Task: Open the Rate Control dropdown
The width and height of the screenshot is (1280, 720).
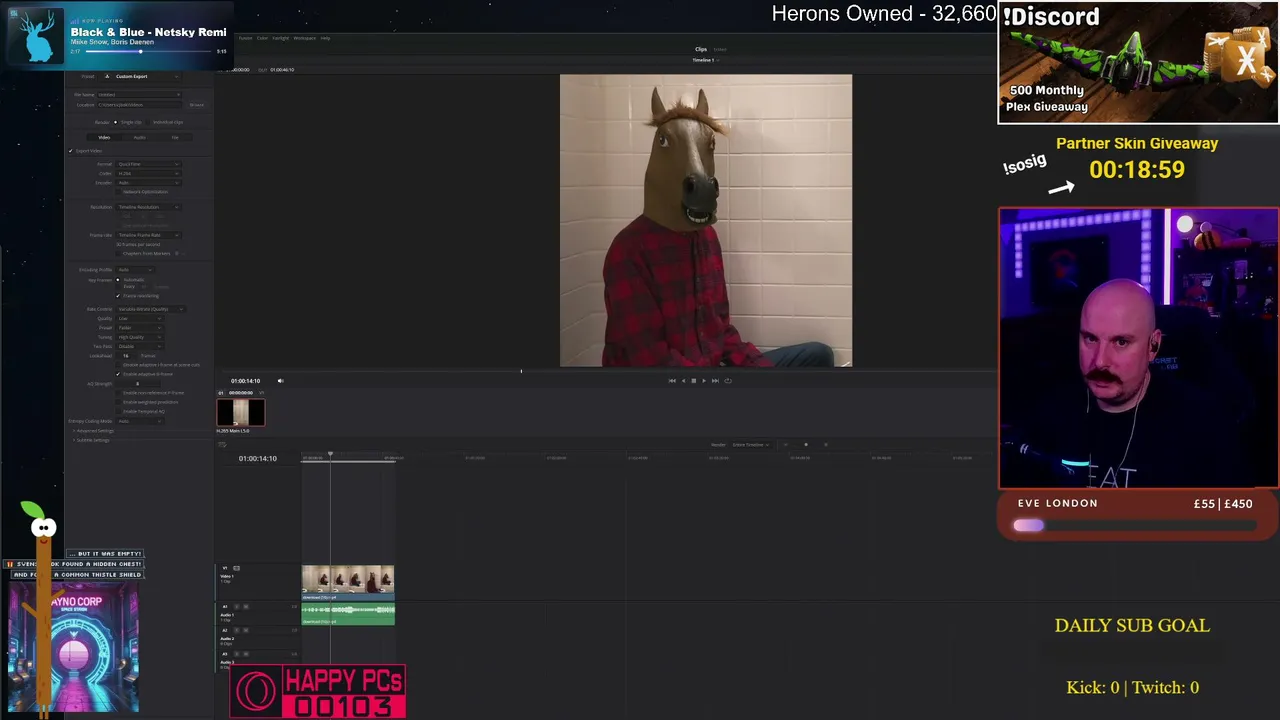Action: pyautogui.click(x=150, y=309)
